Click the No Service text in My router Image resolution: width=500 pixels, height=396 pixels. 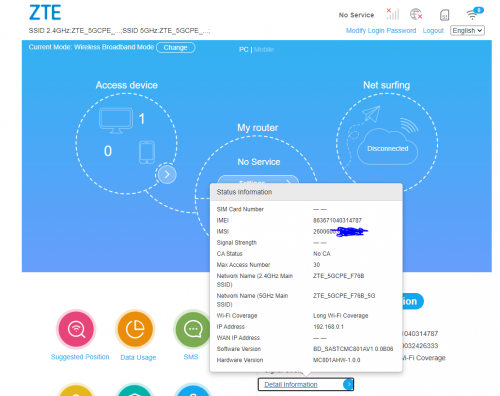pos(259,162)
